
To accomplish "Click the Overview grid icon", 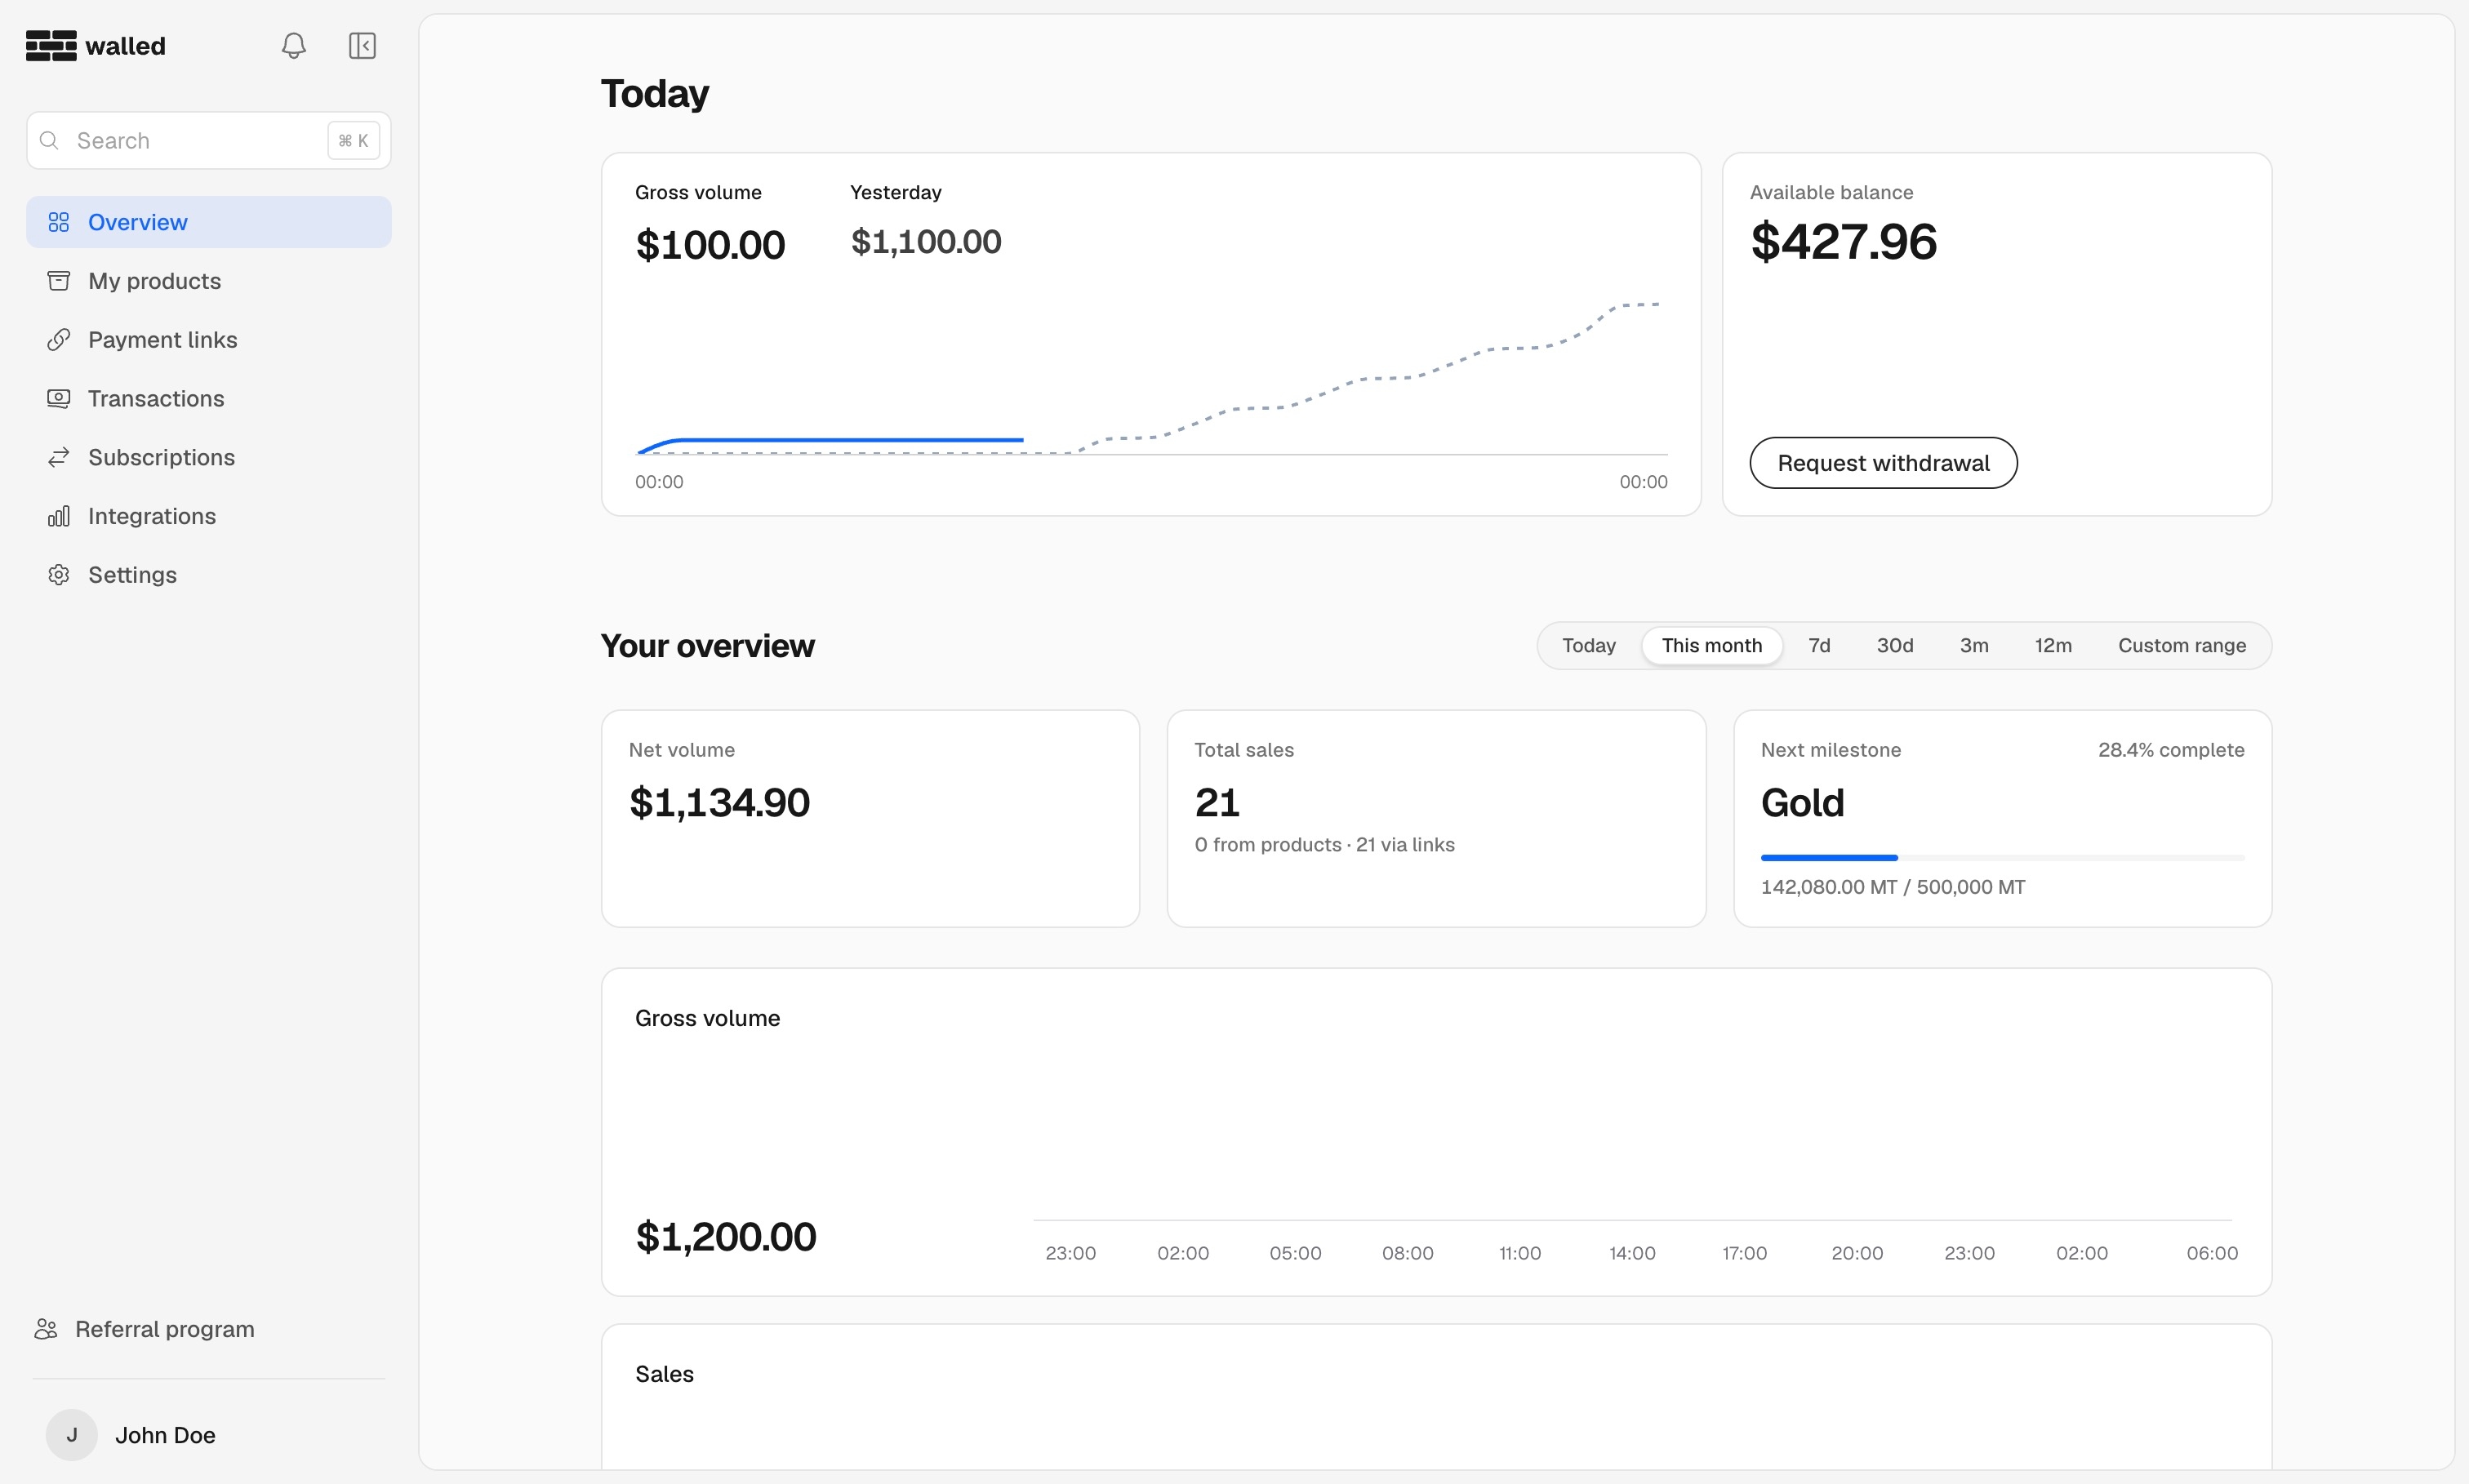I will [x=59, y=222].
